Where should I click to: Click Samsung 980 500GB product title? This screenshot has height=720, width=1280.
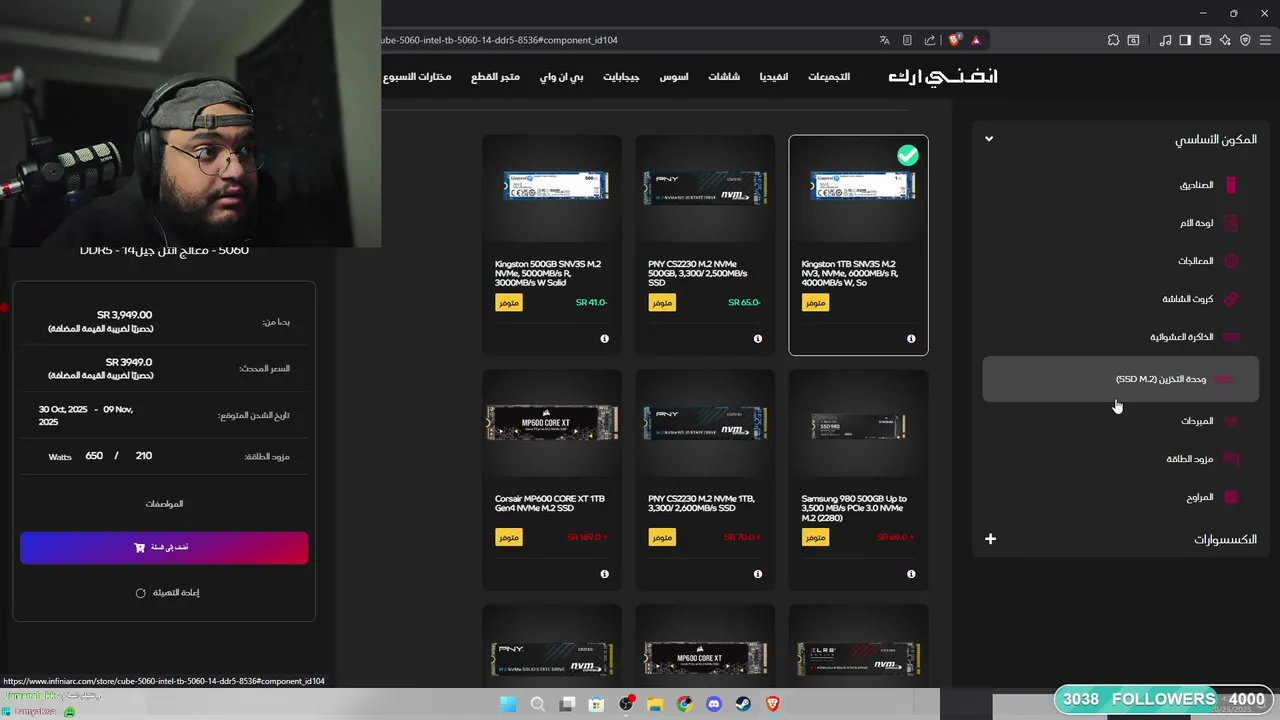pyautogui.click(x=855, y=508)
